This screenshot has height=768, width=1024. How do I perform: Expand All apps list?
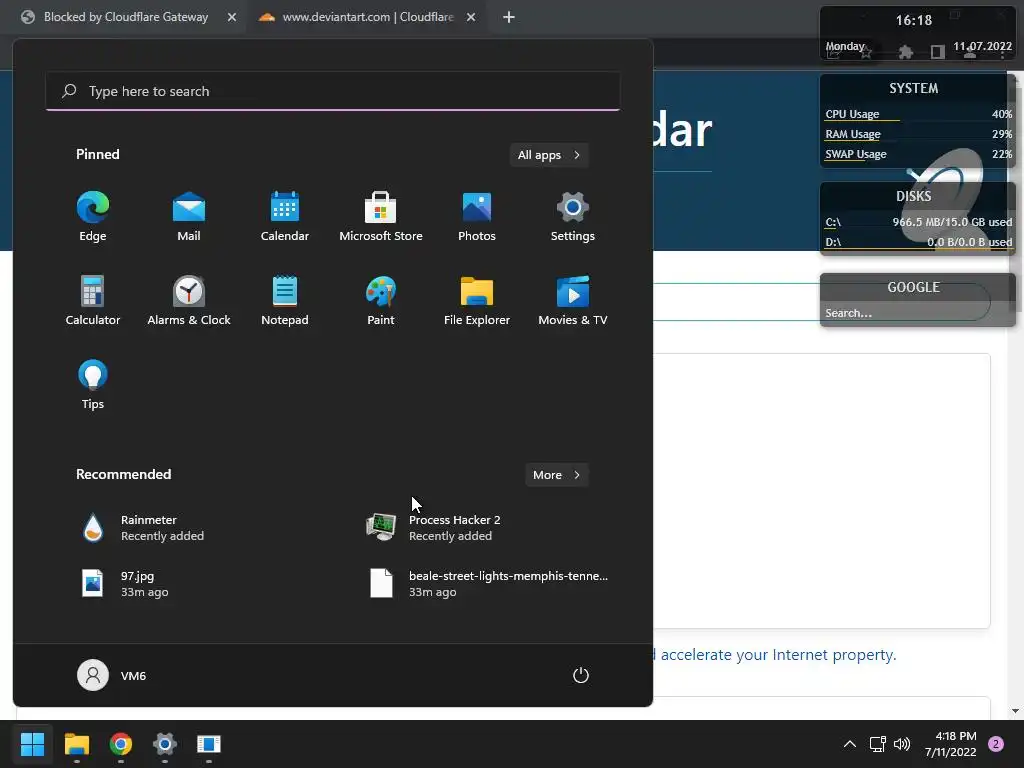pyautogui.click(x=549, y=155)
